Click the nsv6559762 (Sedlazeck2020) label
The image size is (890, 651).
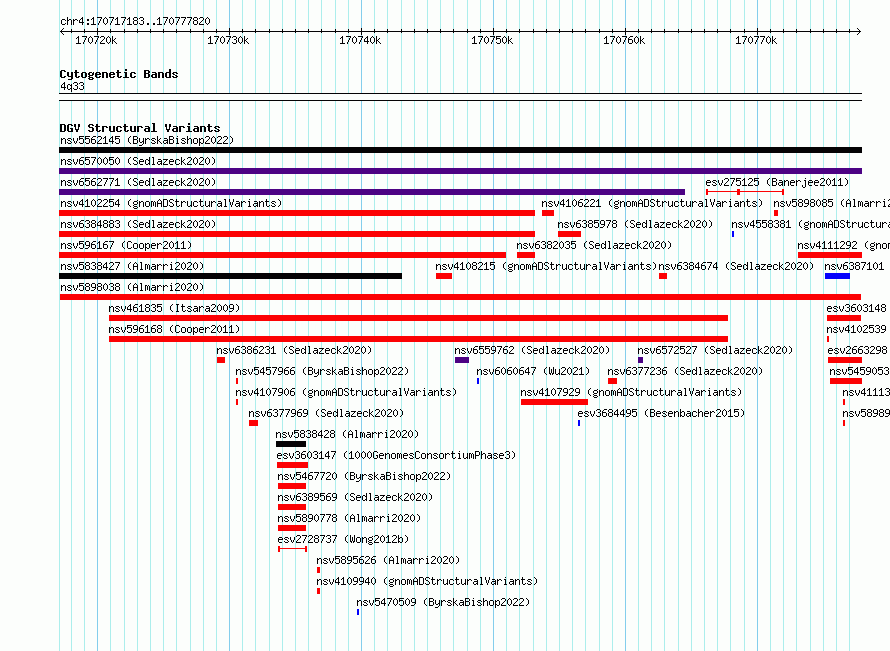pyautogui.click(x=532, y=350)
